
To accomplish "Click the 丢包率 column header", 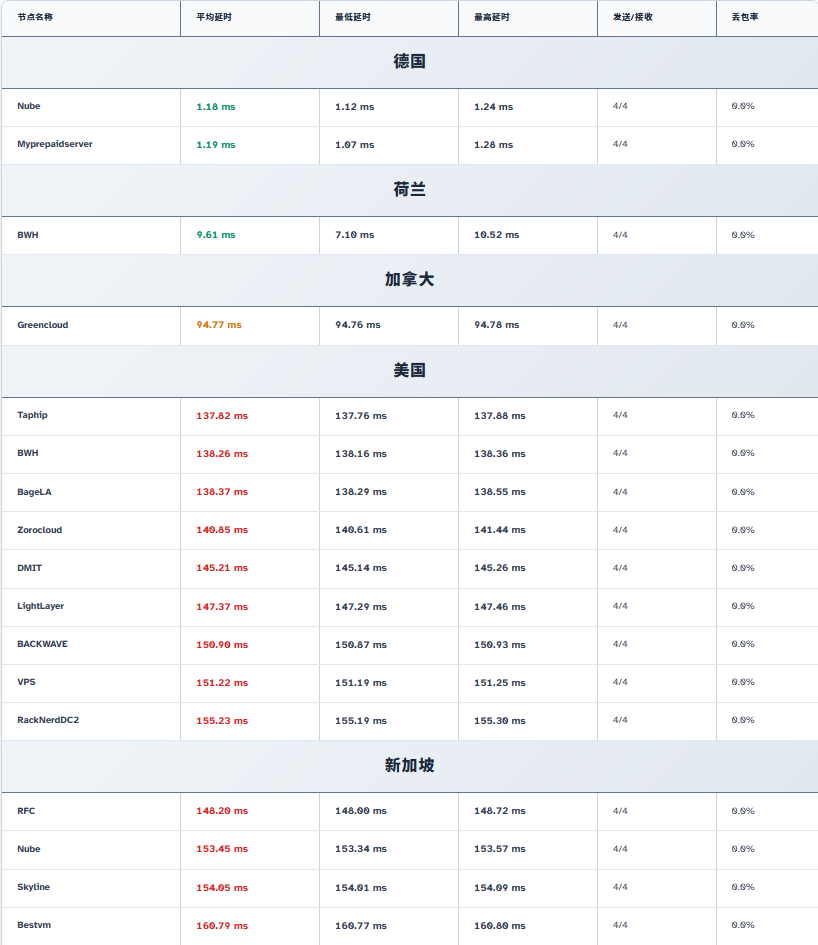I will point(745,18).
